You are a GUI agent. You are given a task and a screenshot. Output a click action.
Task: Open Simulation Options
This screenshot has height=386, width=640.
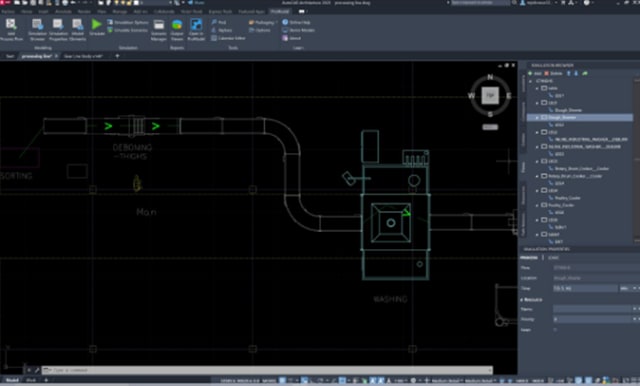coord(128,22)
